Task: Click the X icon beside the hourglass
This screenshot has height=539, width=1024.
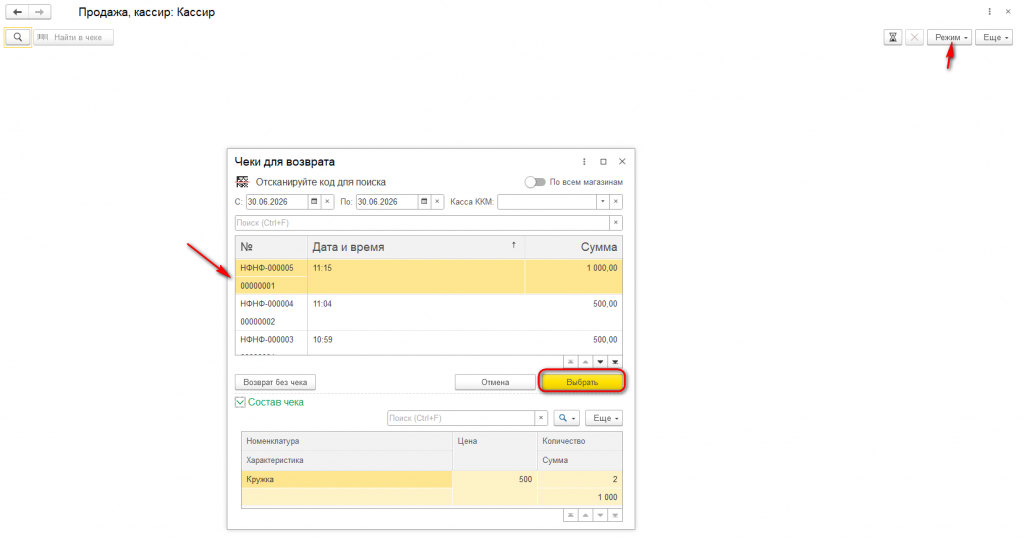Action: (914, 37)
